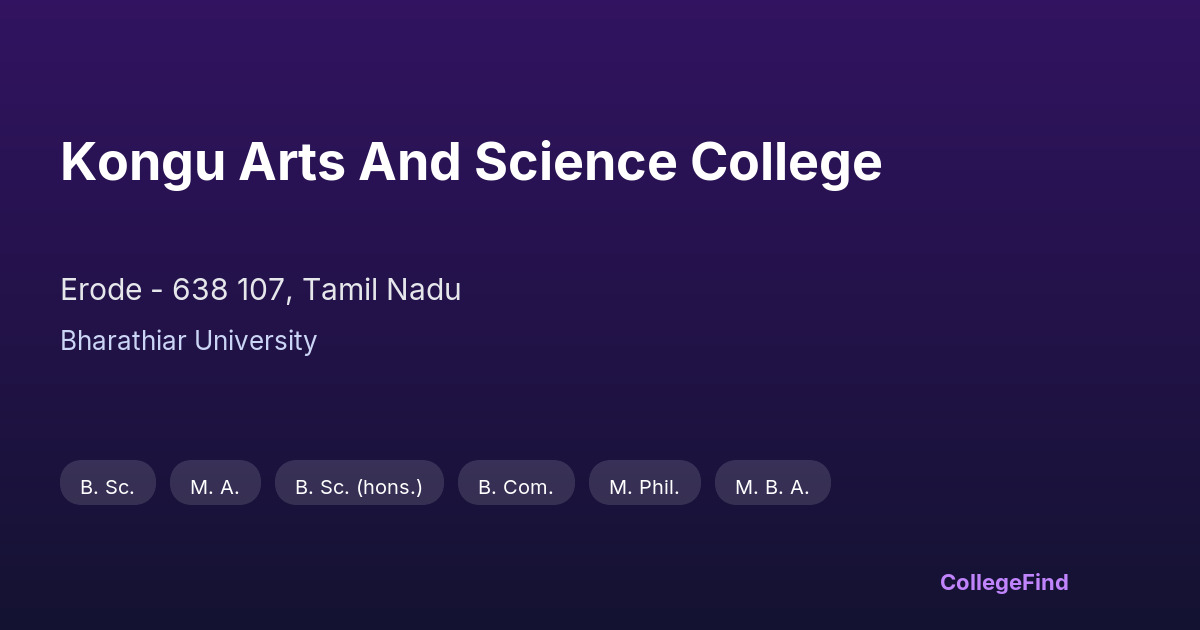Viewport: 1200px width, 630px height.
Task: Select the M. A. course tag
Action: tap(215, 487)
